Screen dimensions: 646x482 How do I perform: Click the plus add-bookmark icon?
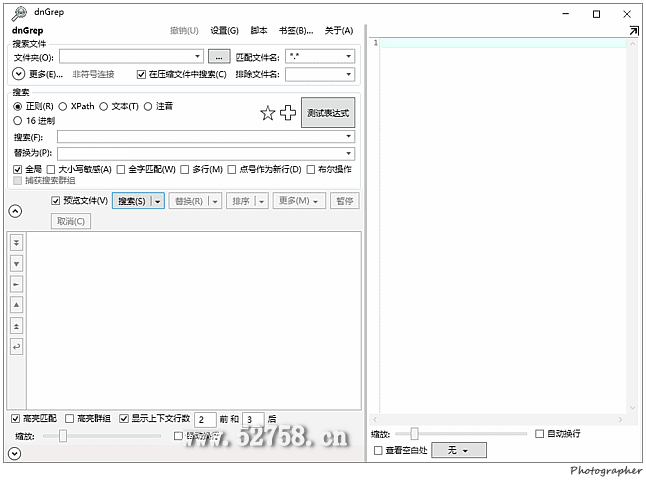tap(288, 112)
